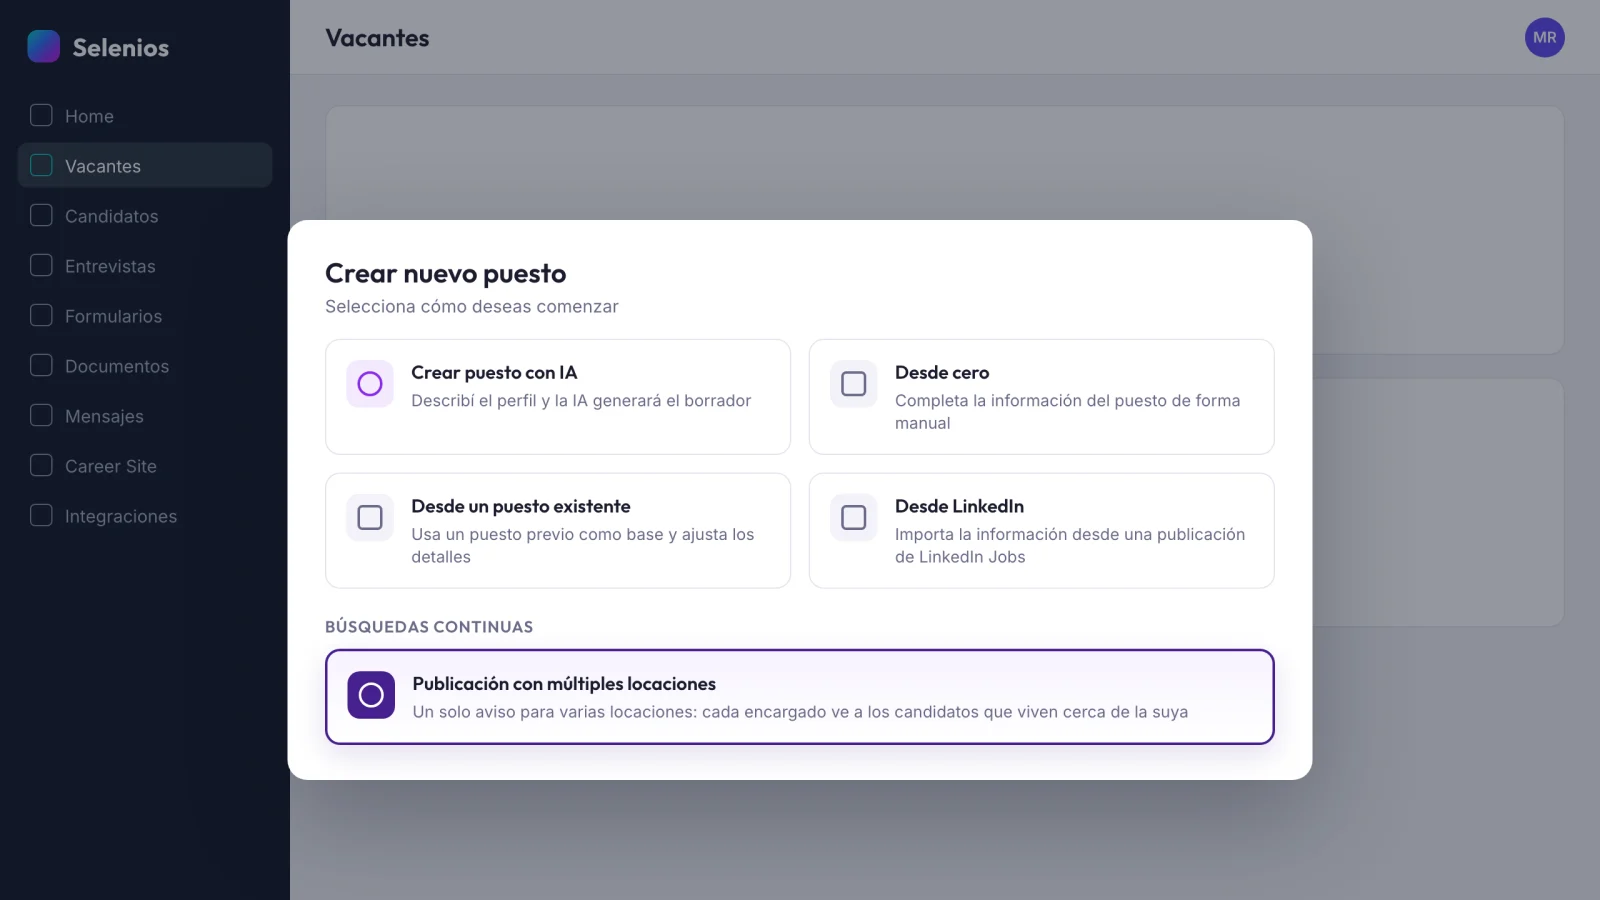1600x900 pixels.
Task: Click "Selecciona cómo deseas comenzar" subtitle
Action: pos(472,306)
